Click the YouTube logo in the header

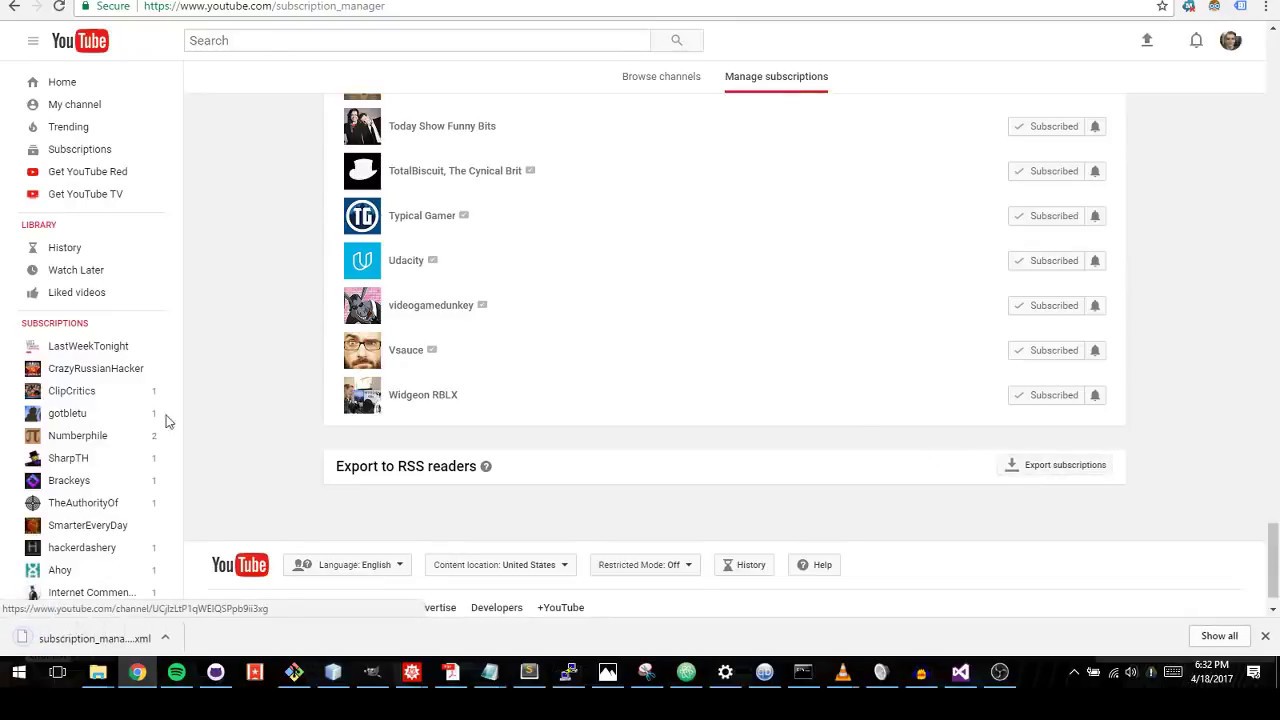[x=80, y=41]
